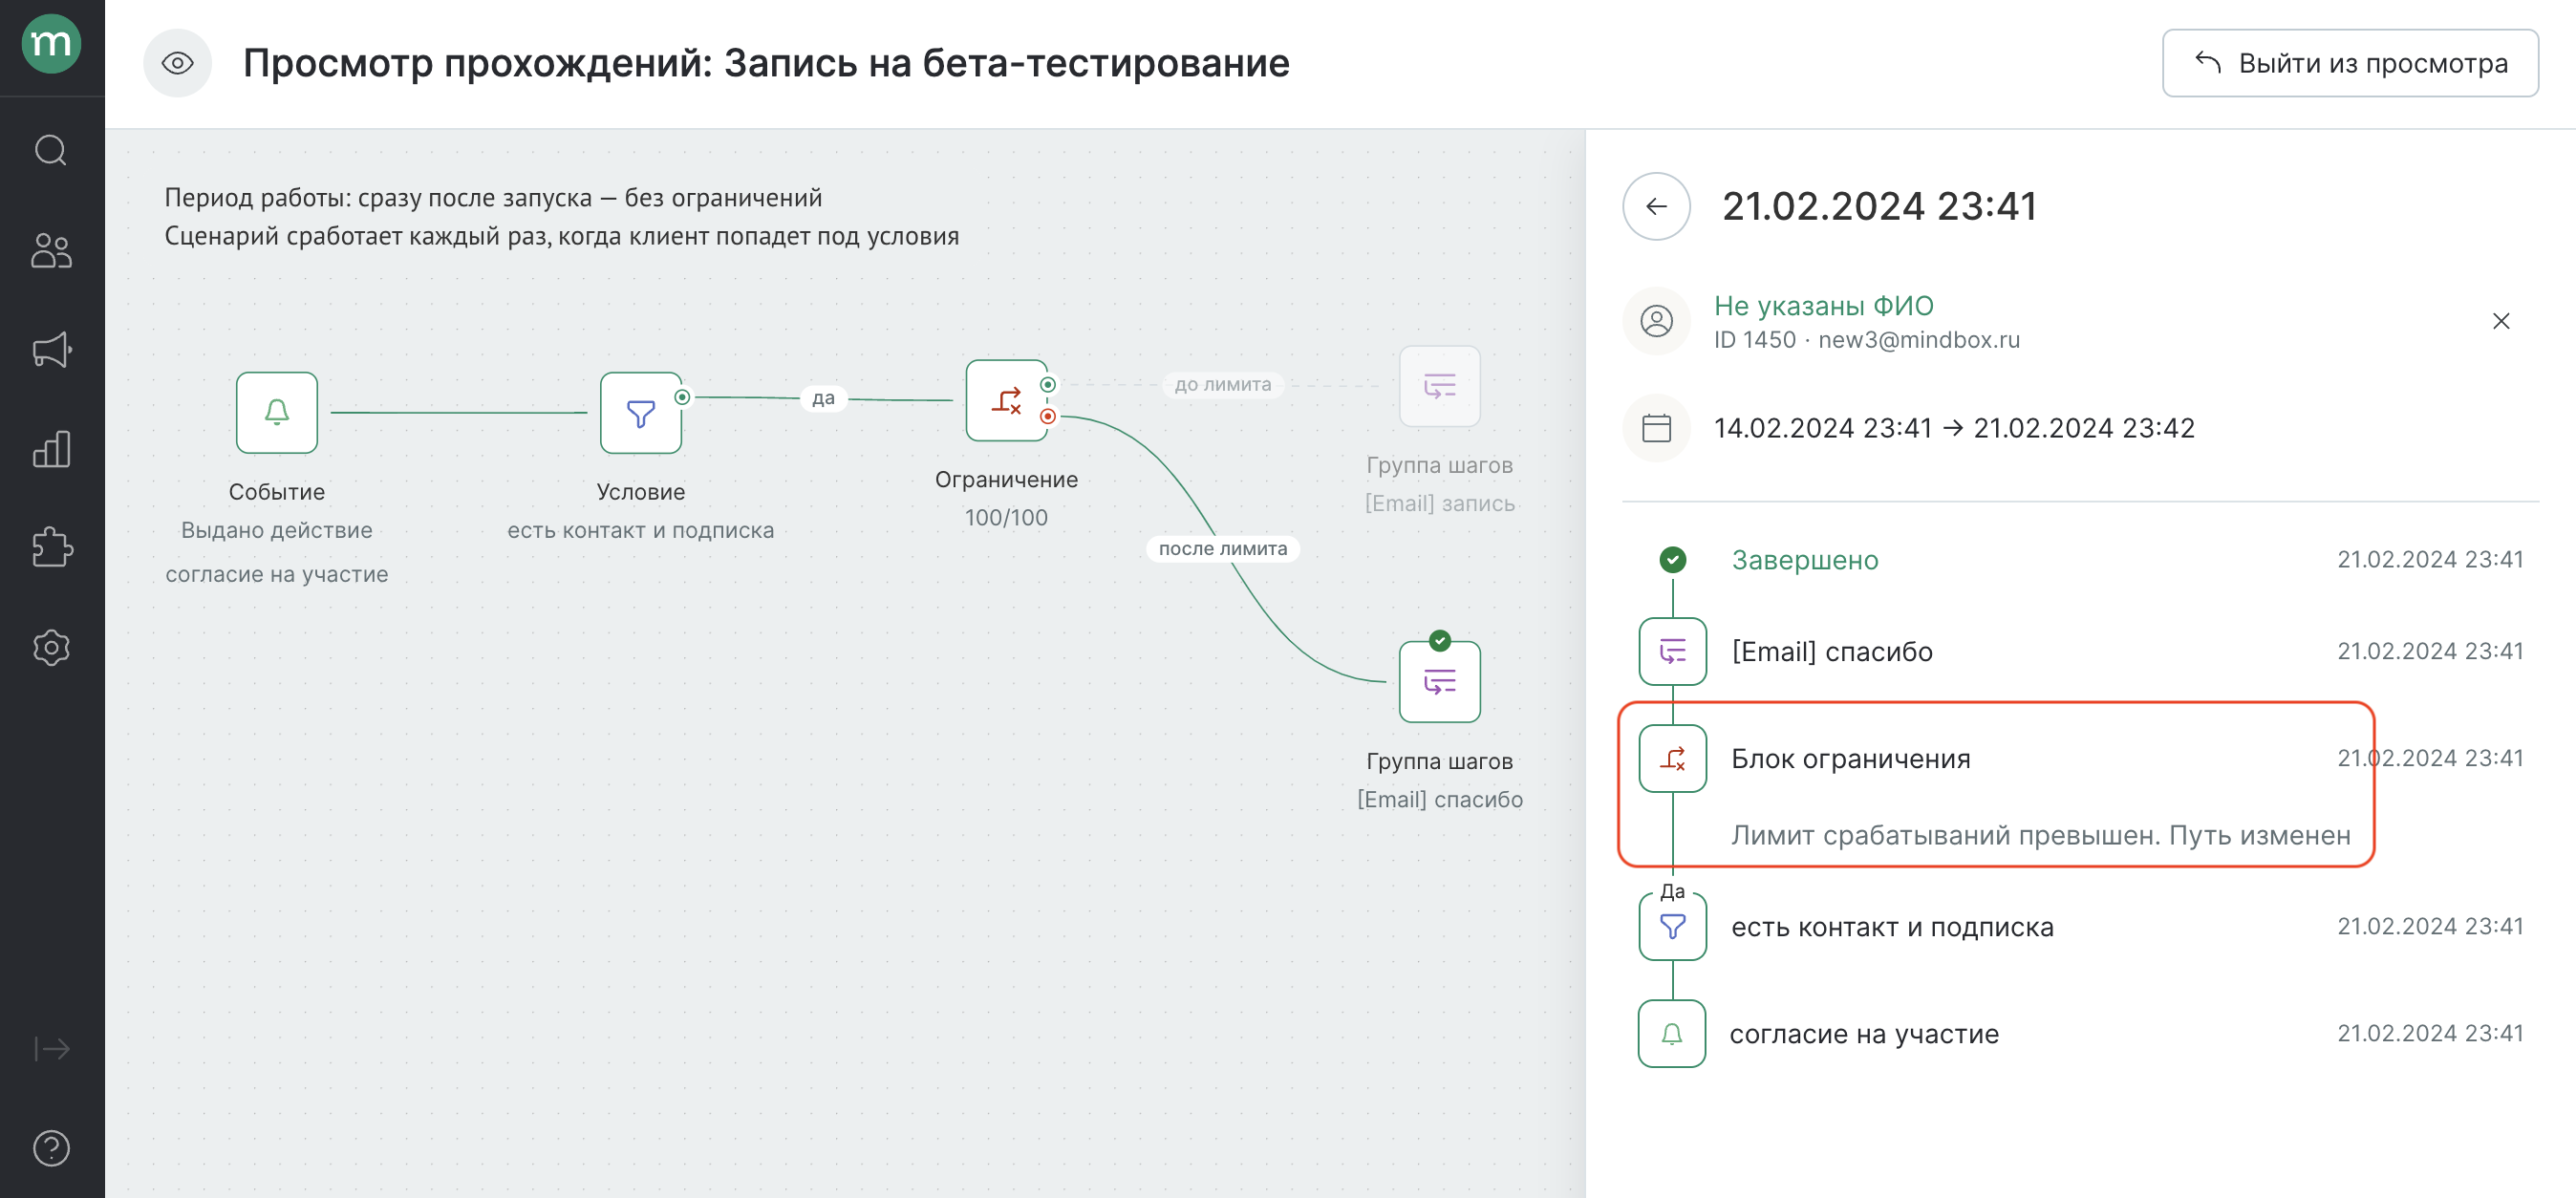Select the [Email] спасибо step group block

pyautogui.click(x=1439, y=681)
